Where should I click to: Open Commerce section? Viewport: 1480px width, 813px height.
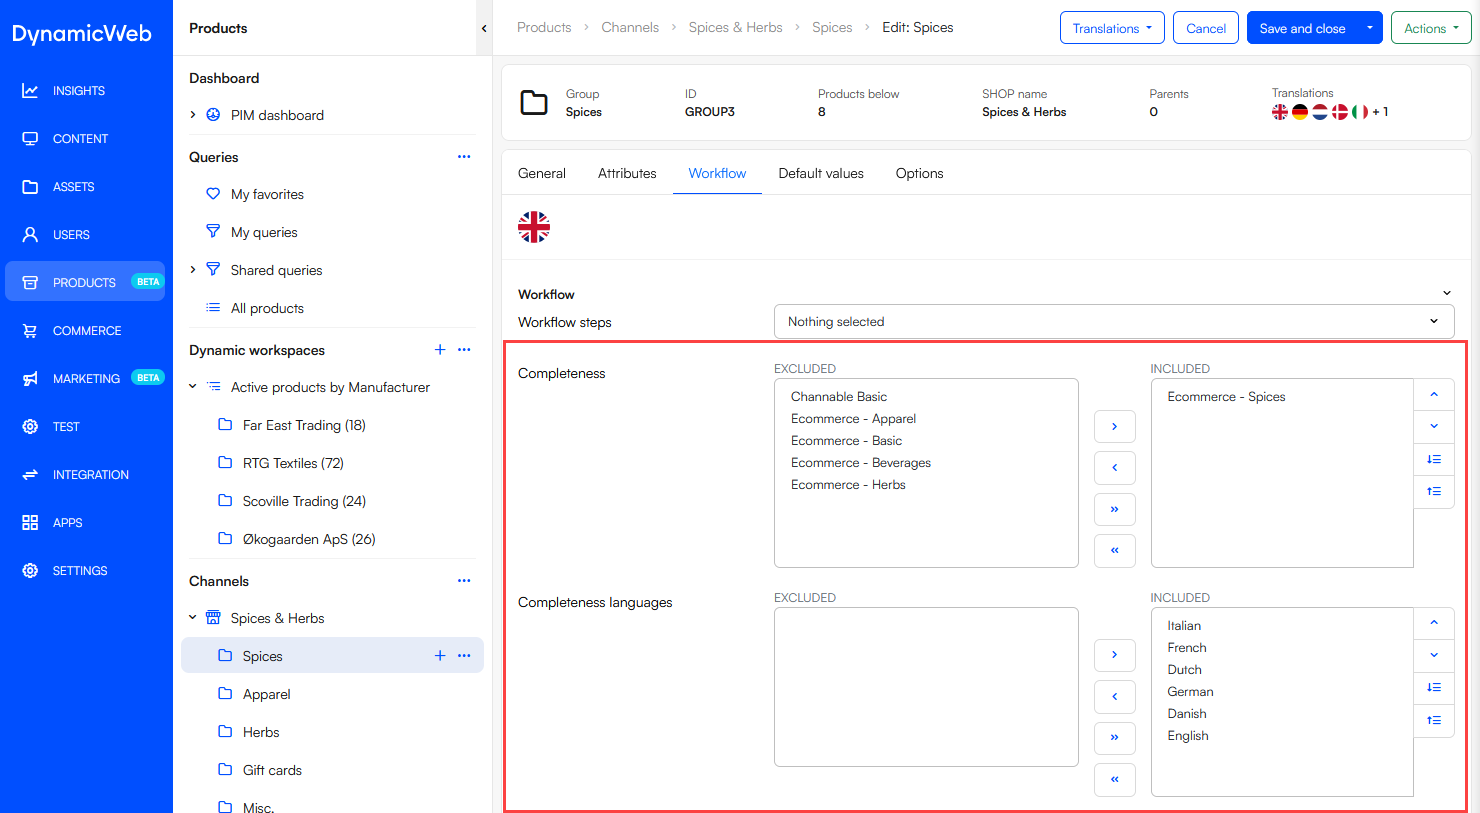[85, 331]
